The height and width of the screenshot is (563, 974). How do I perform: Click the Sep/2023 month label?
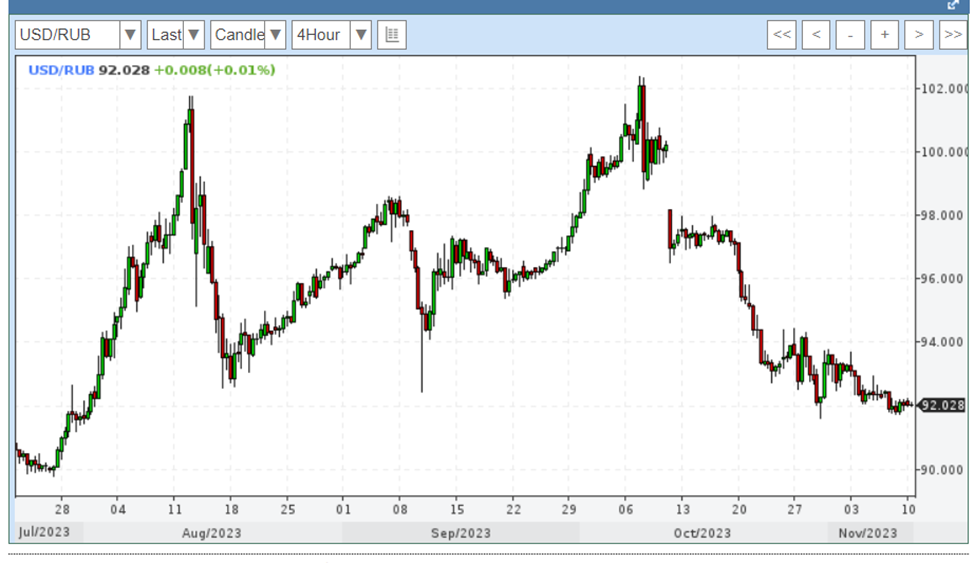click(x=461, y=533)
